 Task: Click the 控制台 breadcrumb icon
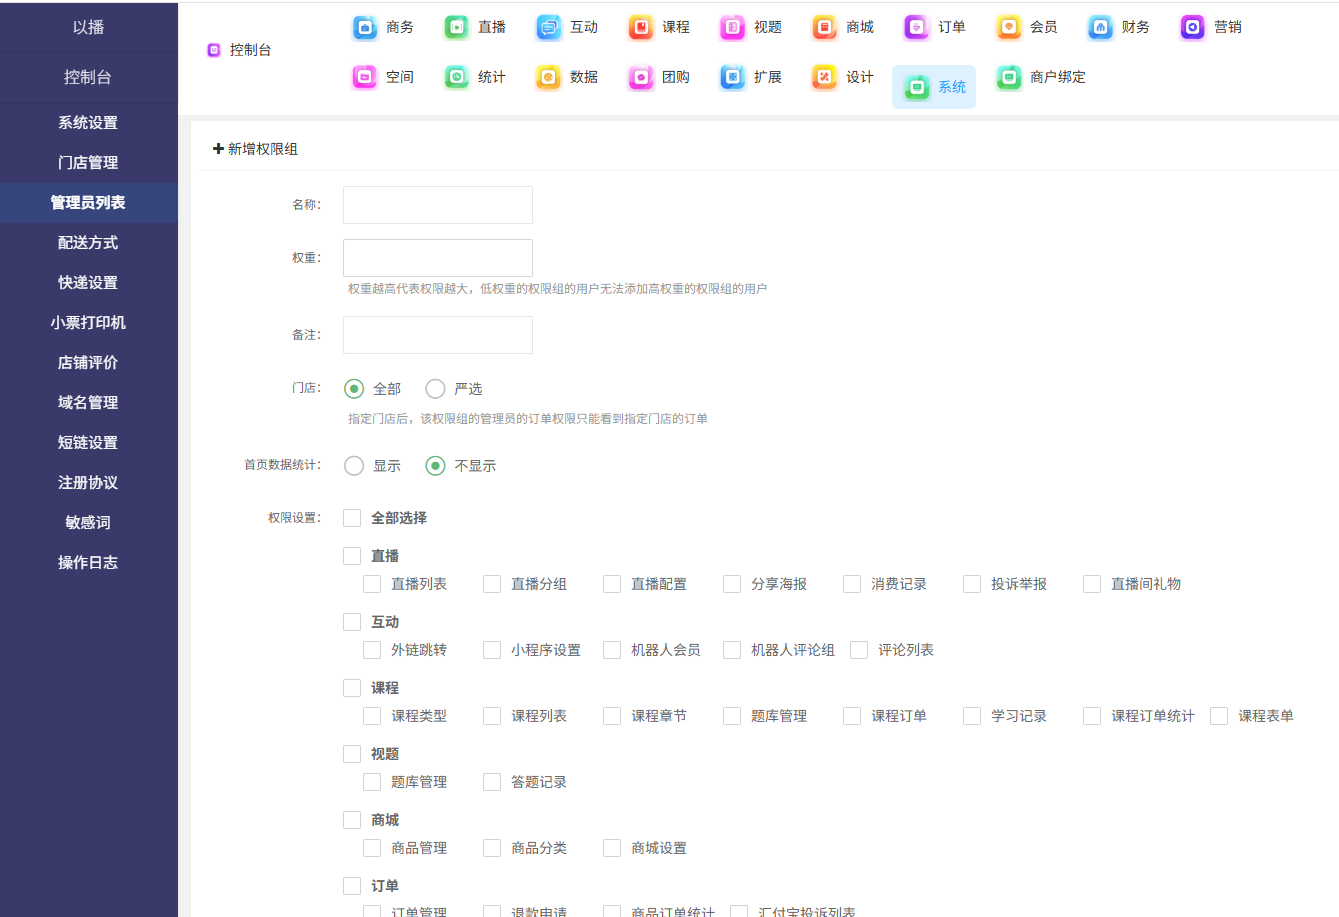pos(214,50)
